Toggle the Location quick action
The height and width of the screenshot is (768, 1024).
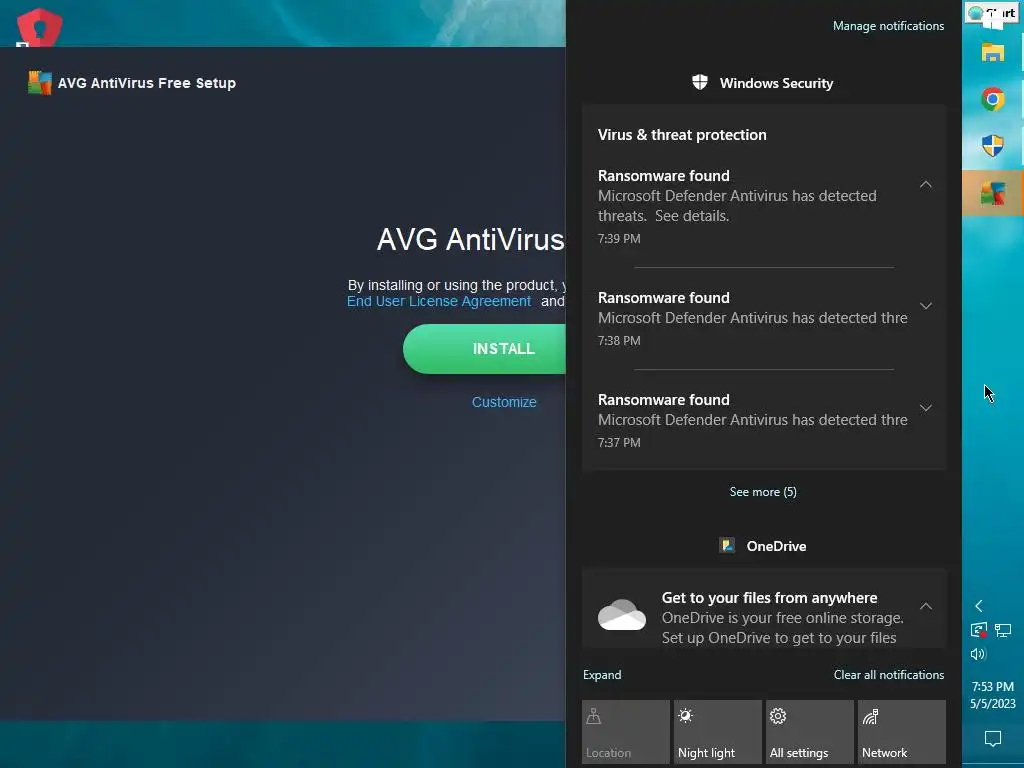point(626,731)
